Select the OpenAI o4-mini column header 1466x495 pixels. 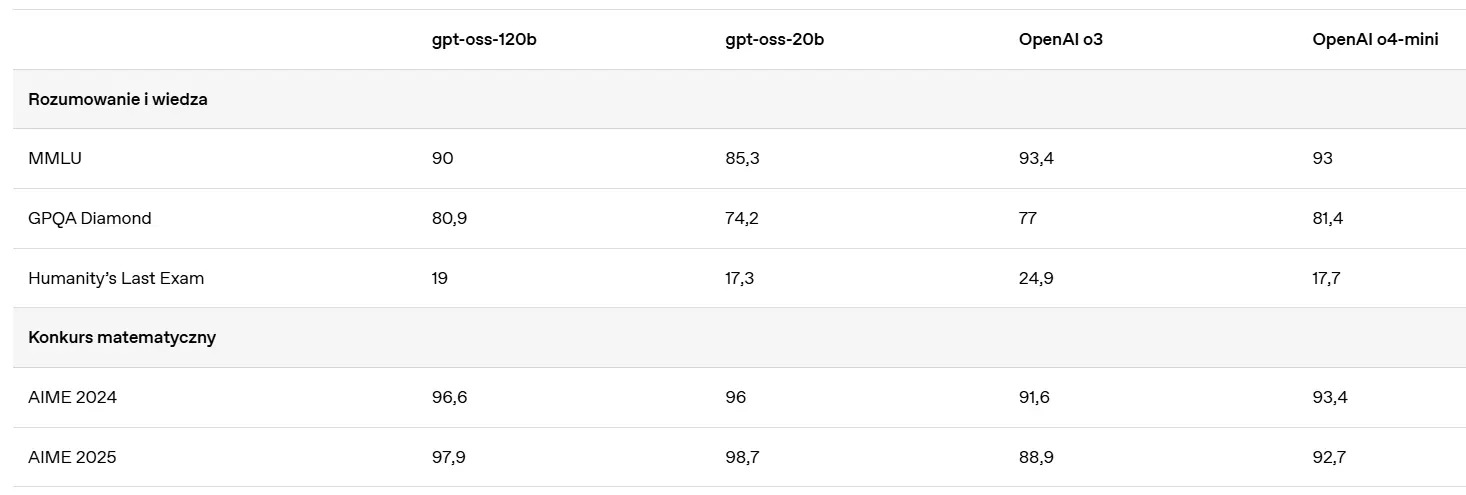[x=1375, y=40]
